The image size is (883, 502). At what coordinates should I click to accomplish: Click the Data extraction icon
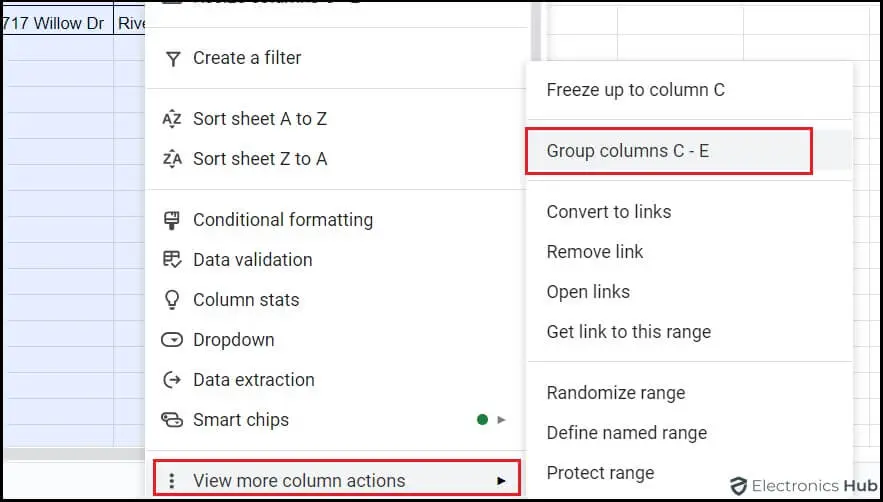[172, 380]
